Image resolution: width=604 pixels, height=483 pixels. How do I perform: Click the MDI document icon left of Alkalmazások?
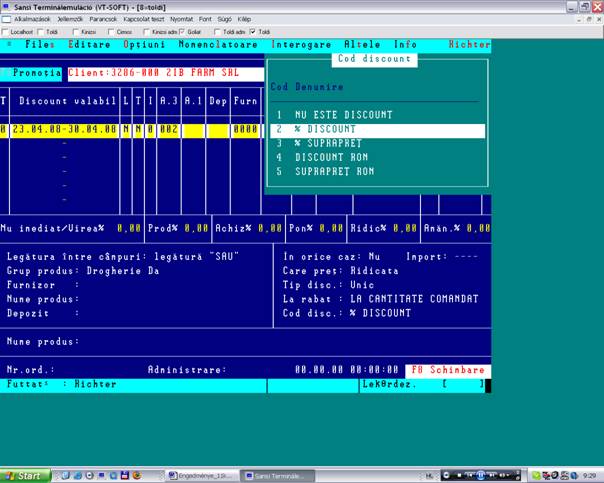click(6, 19)
